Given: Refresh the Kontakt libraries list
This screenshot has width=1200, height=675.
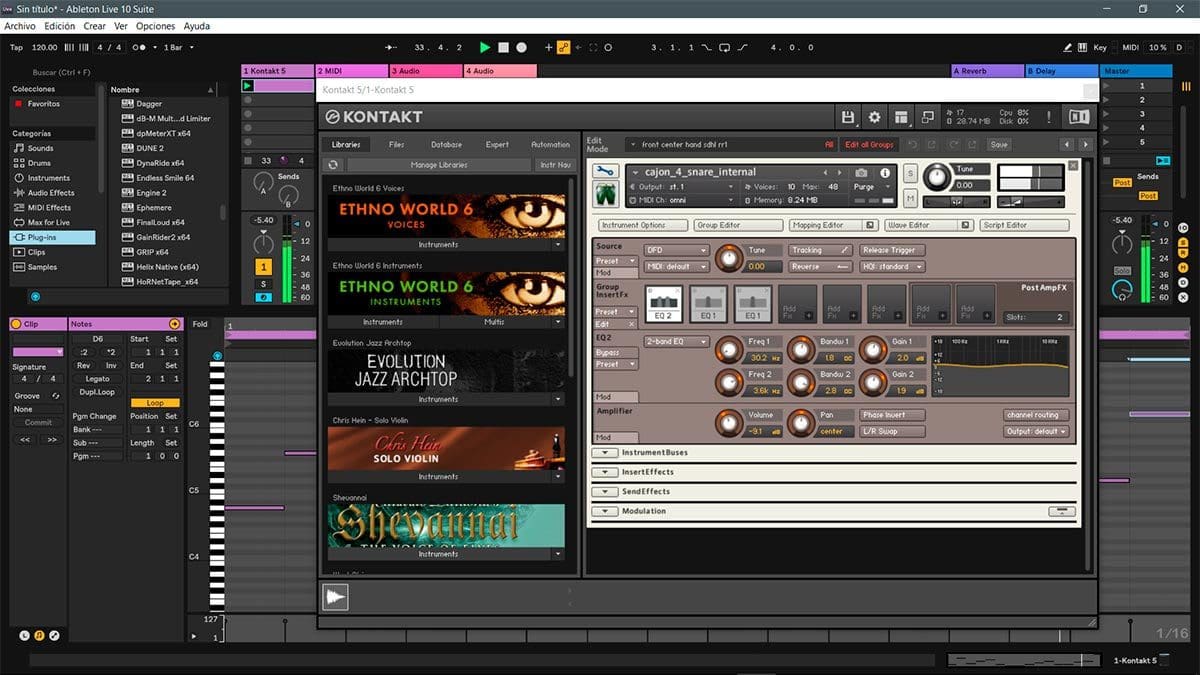Looking at the screenshot, I should 334,165.
